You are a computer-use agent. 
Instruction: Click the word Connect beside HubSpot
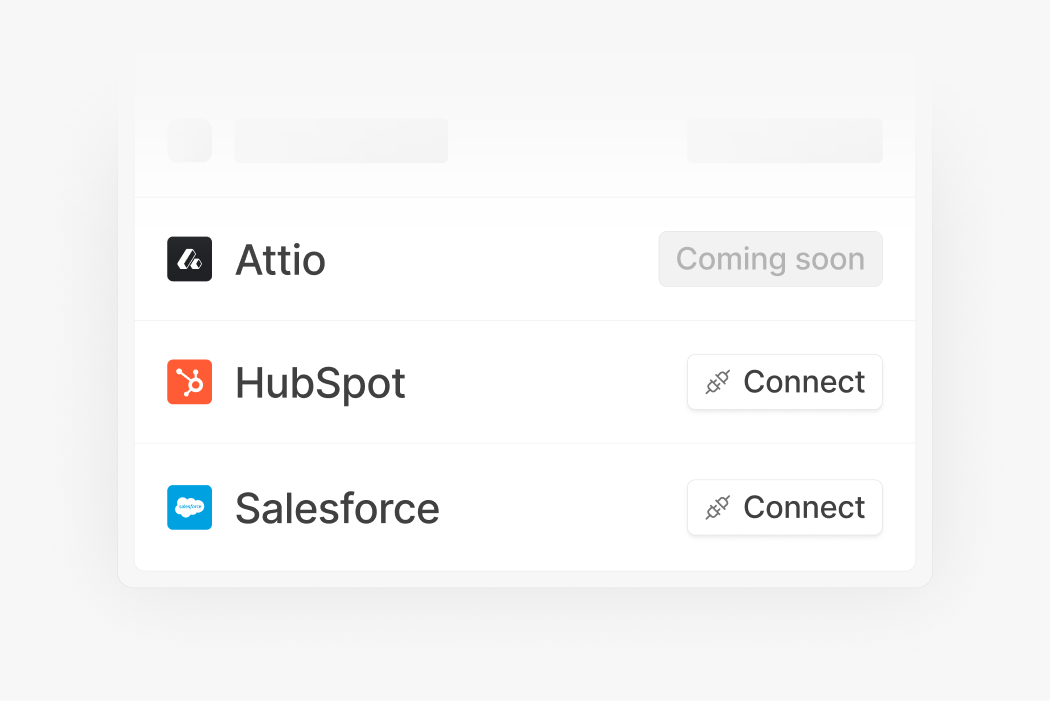point(804,382)
